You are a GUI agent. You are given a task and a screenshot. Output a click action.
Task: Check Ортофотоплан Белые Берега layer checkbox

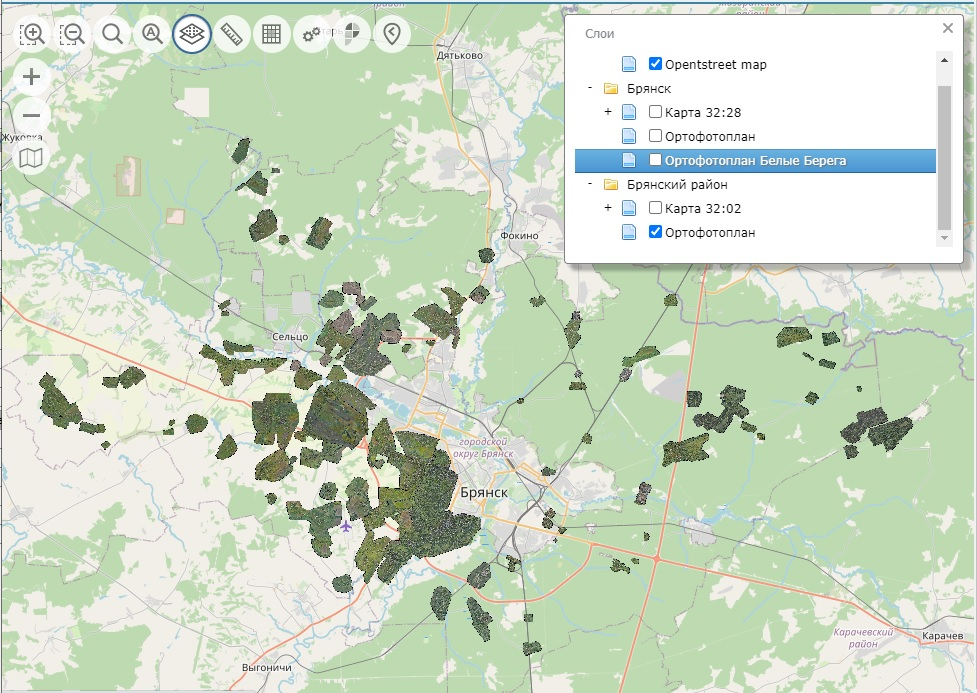tap(655, 160)
